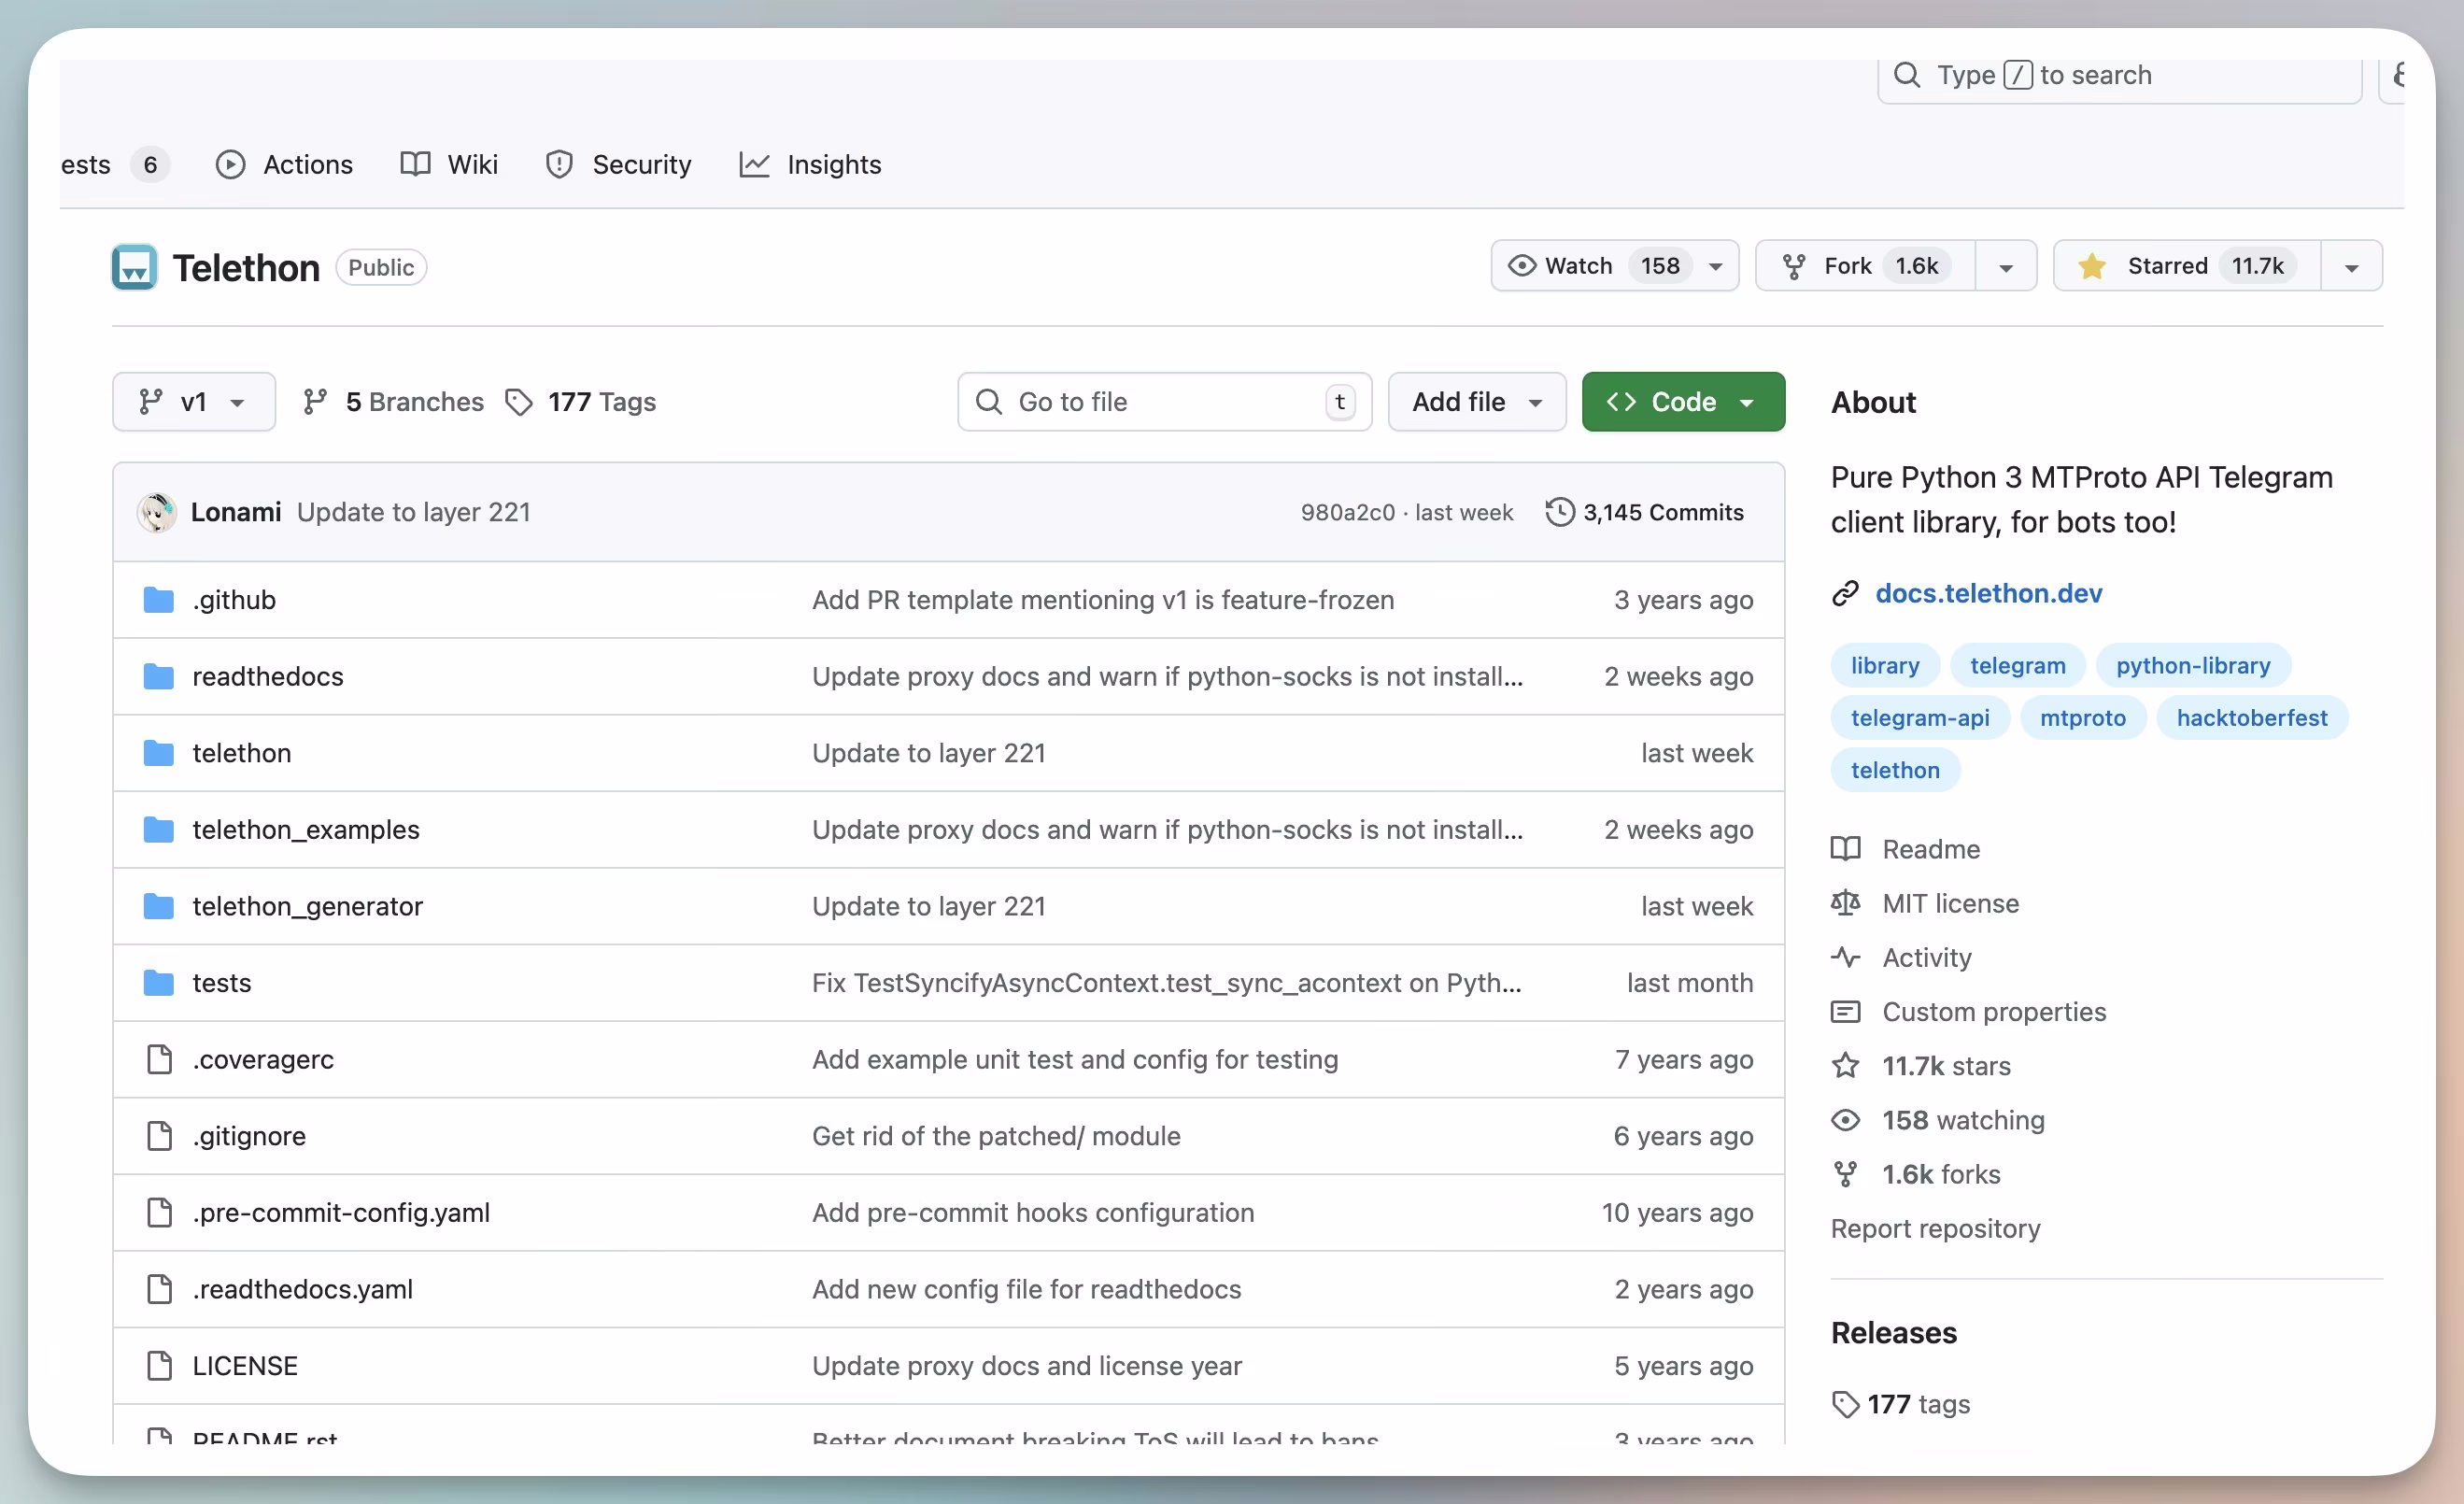Click the branch icon beside 5 Branches
The image size is (2464, 1504).
315,402
